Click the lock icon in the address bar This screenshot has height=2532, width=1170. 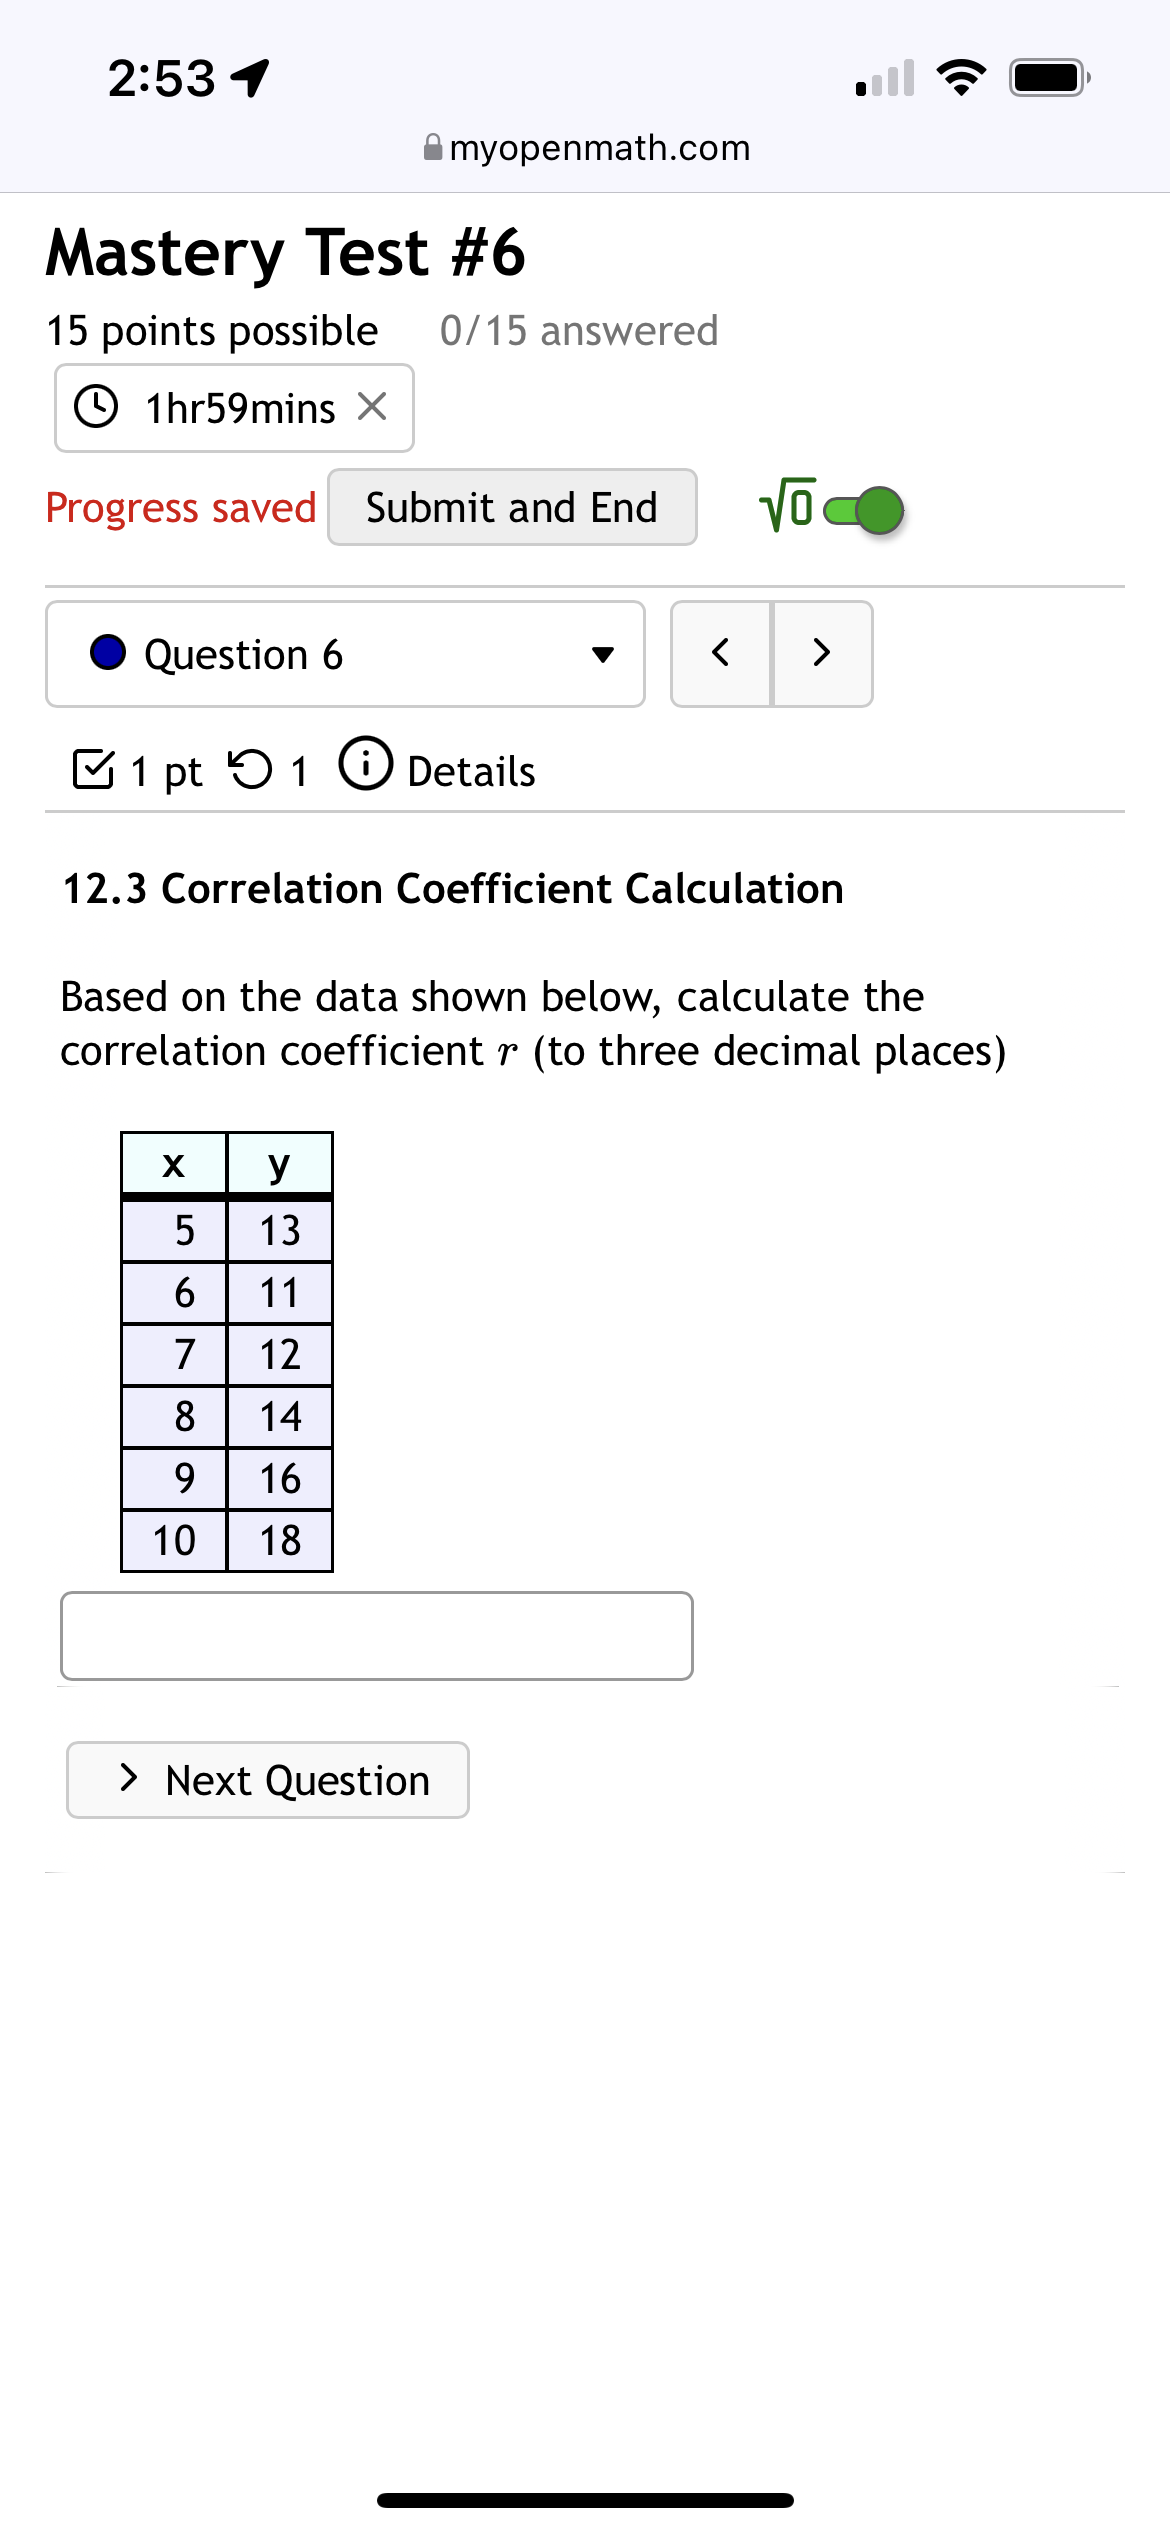click(432, 147)
